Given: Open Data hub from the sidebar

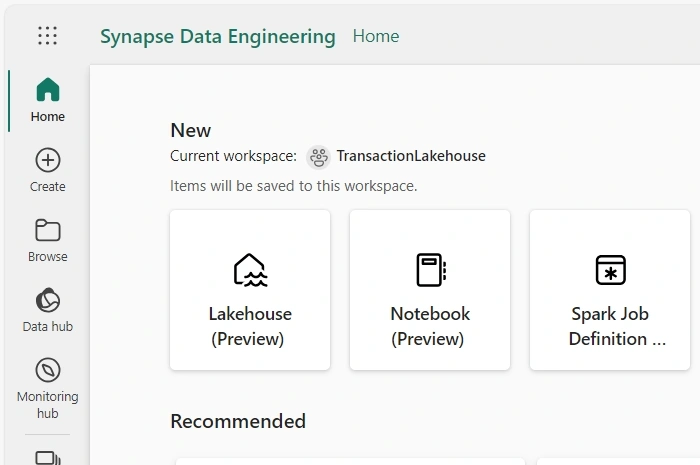Looking at the screenshot, I should 48,311.
